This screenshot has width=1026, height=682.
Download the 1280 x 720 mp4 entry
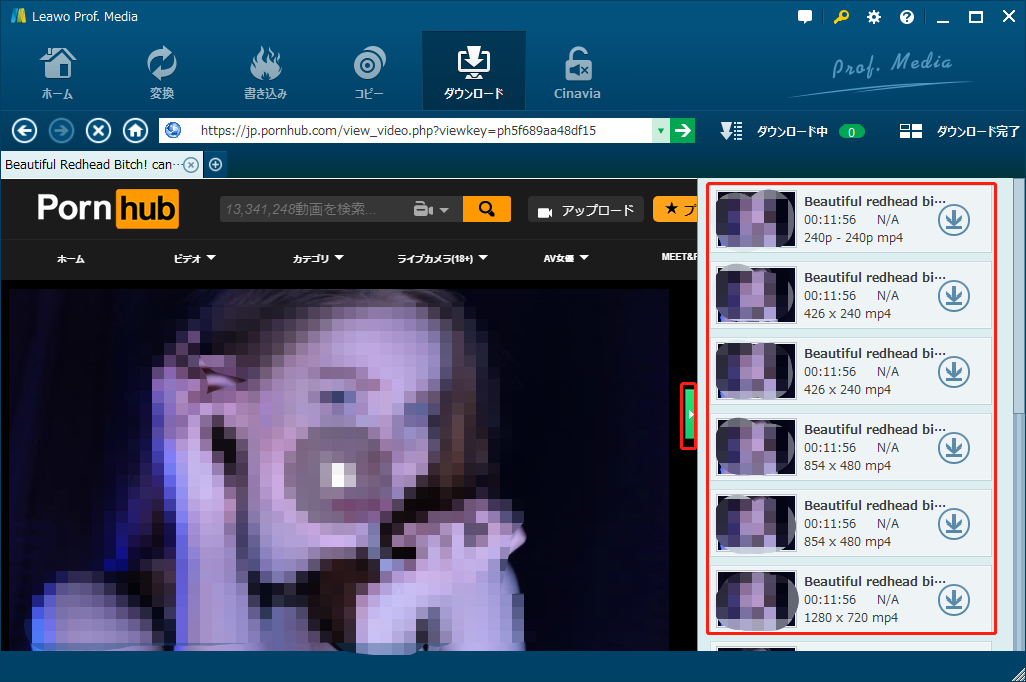coord(953,600)
